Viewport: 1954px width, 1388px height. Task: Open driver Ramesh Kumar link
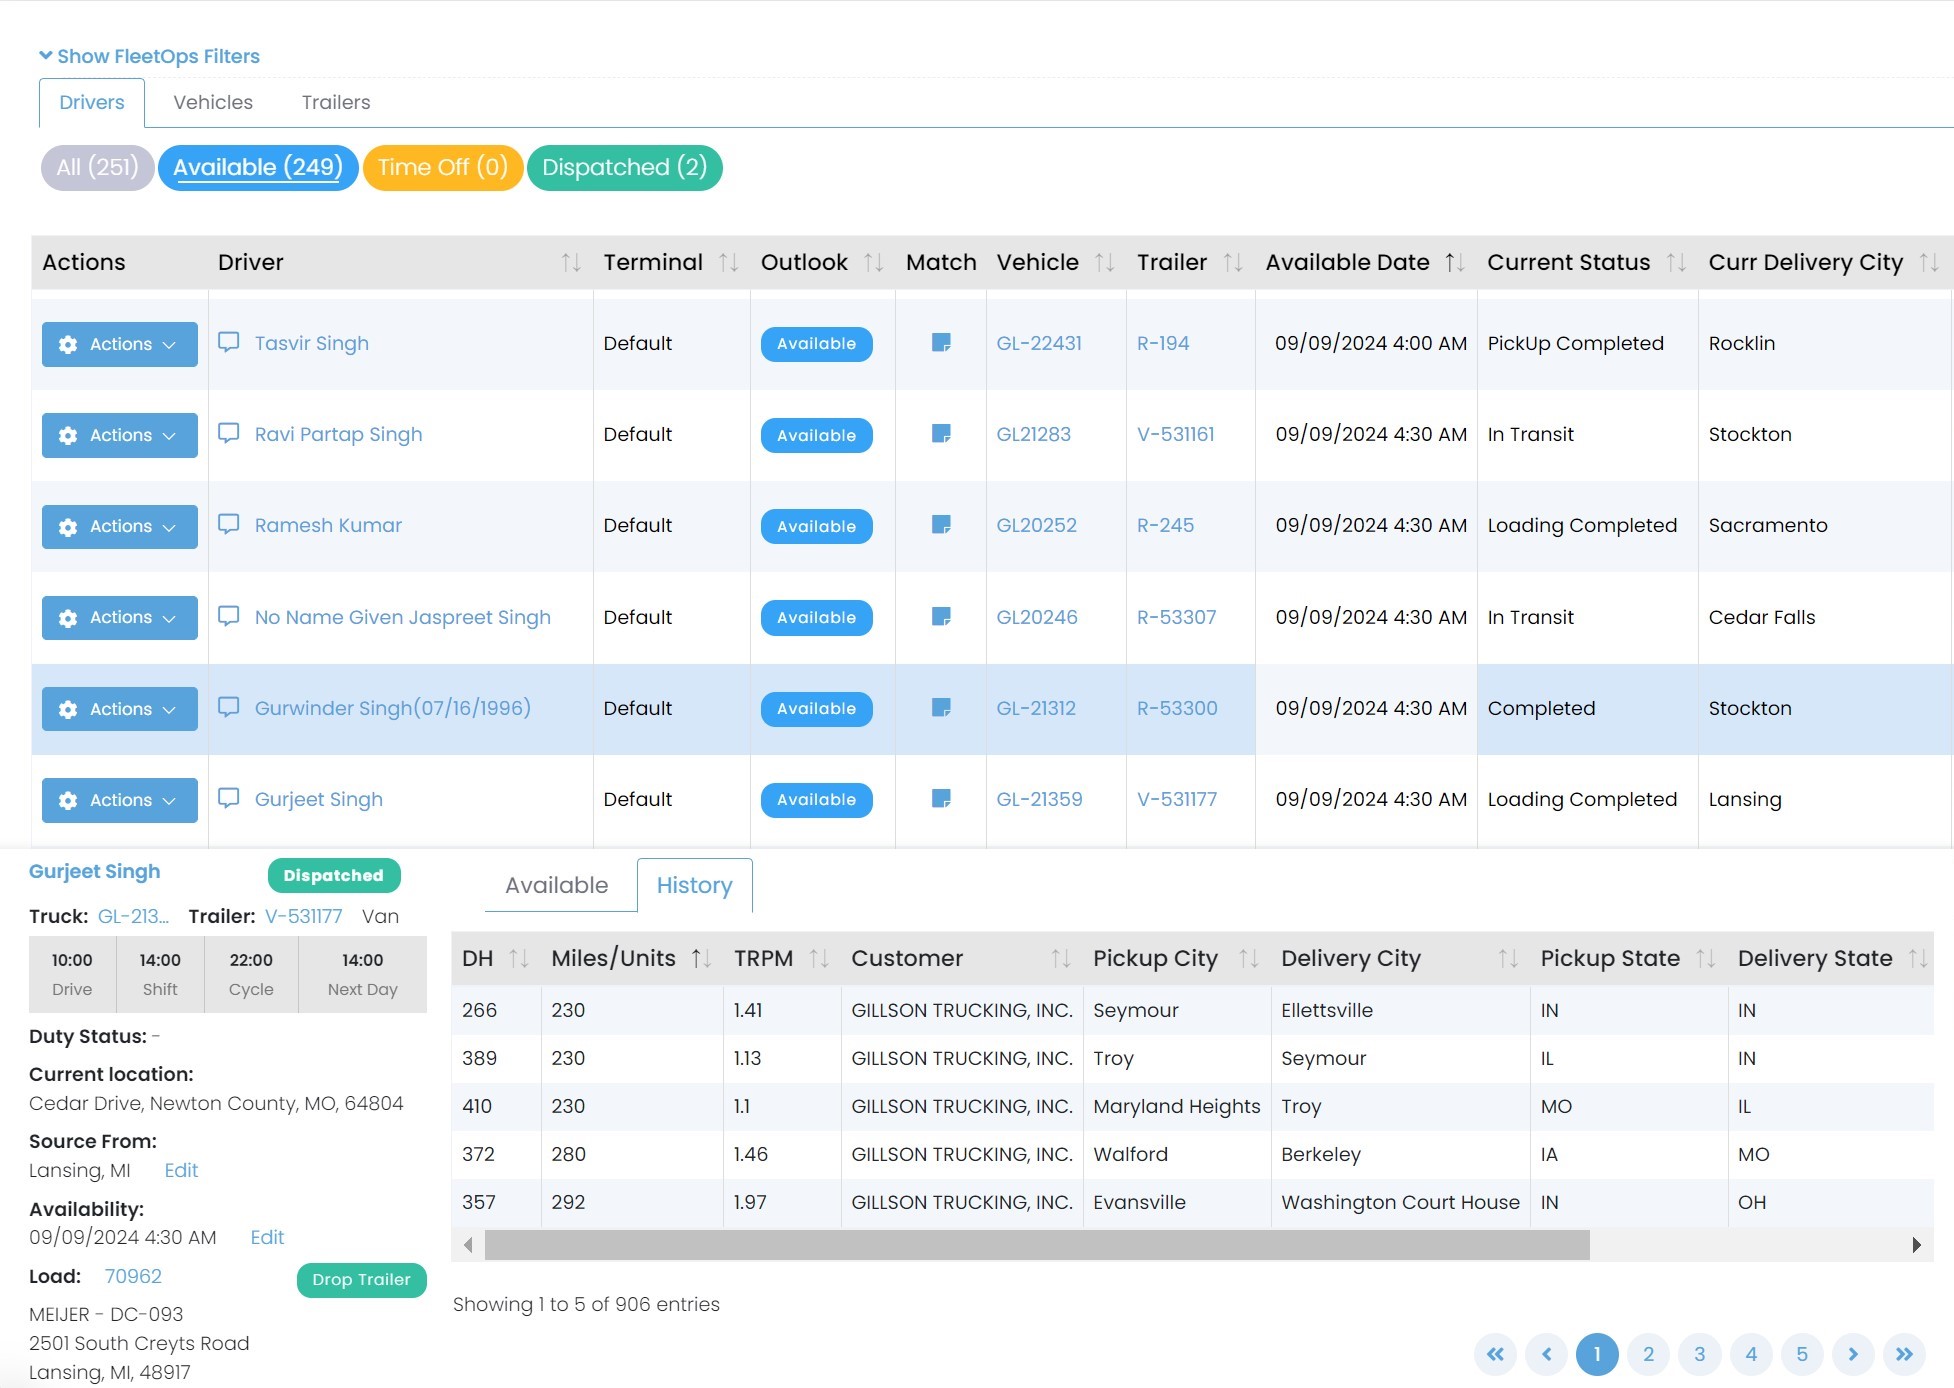click(328, 525)
